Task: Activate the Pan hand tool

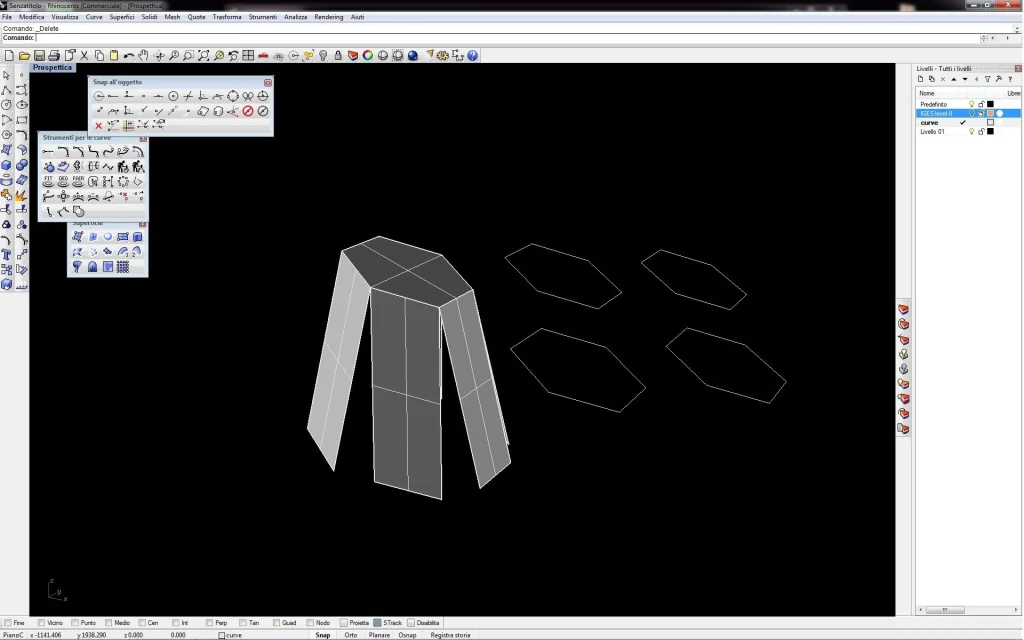Action: 144,56
